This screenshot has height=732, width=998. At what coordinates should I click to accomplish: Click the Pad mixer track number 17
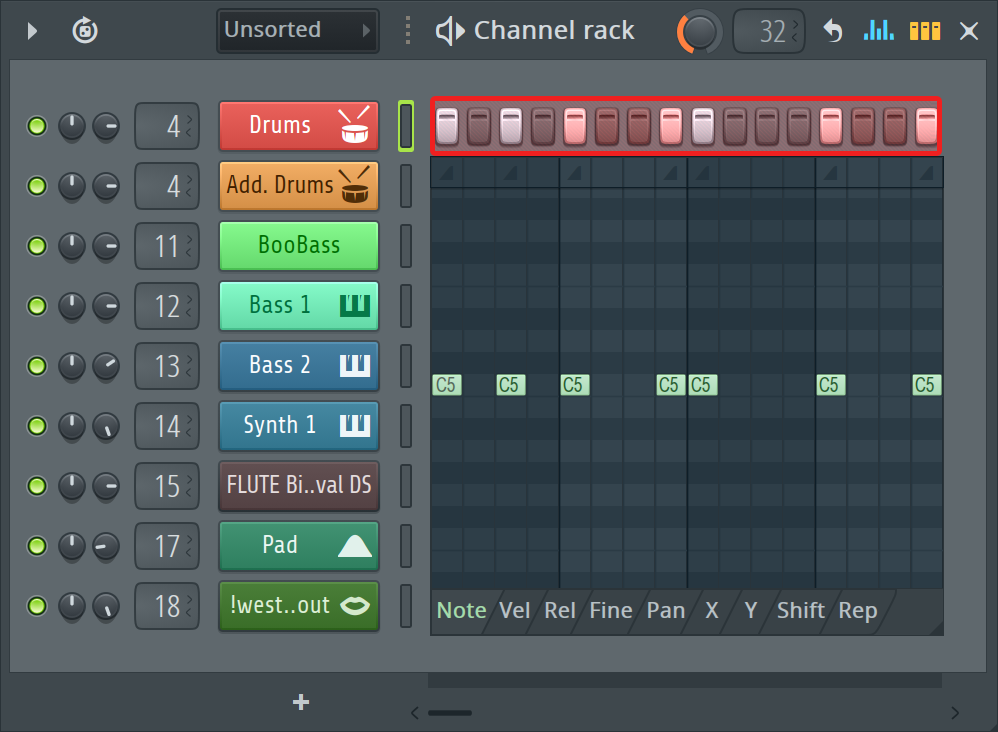coord(167,545)
